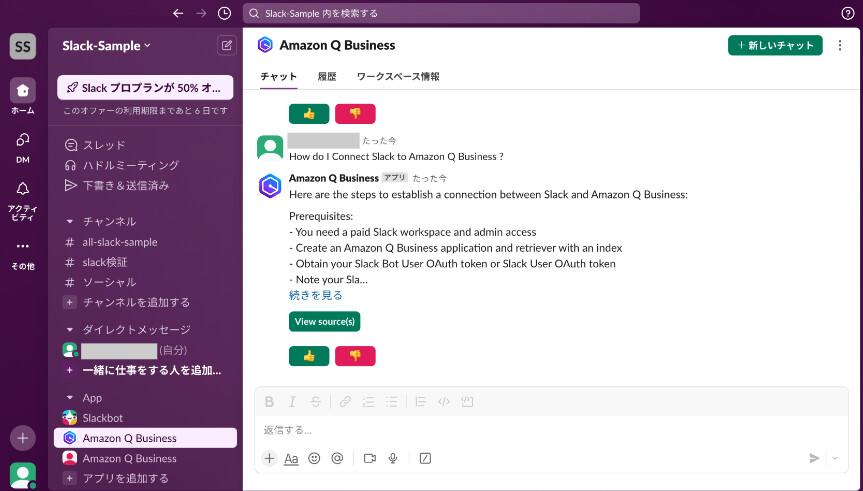
Task: Open your own (自分) direct message
Action: click(145, 350)
